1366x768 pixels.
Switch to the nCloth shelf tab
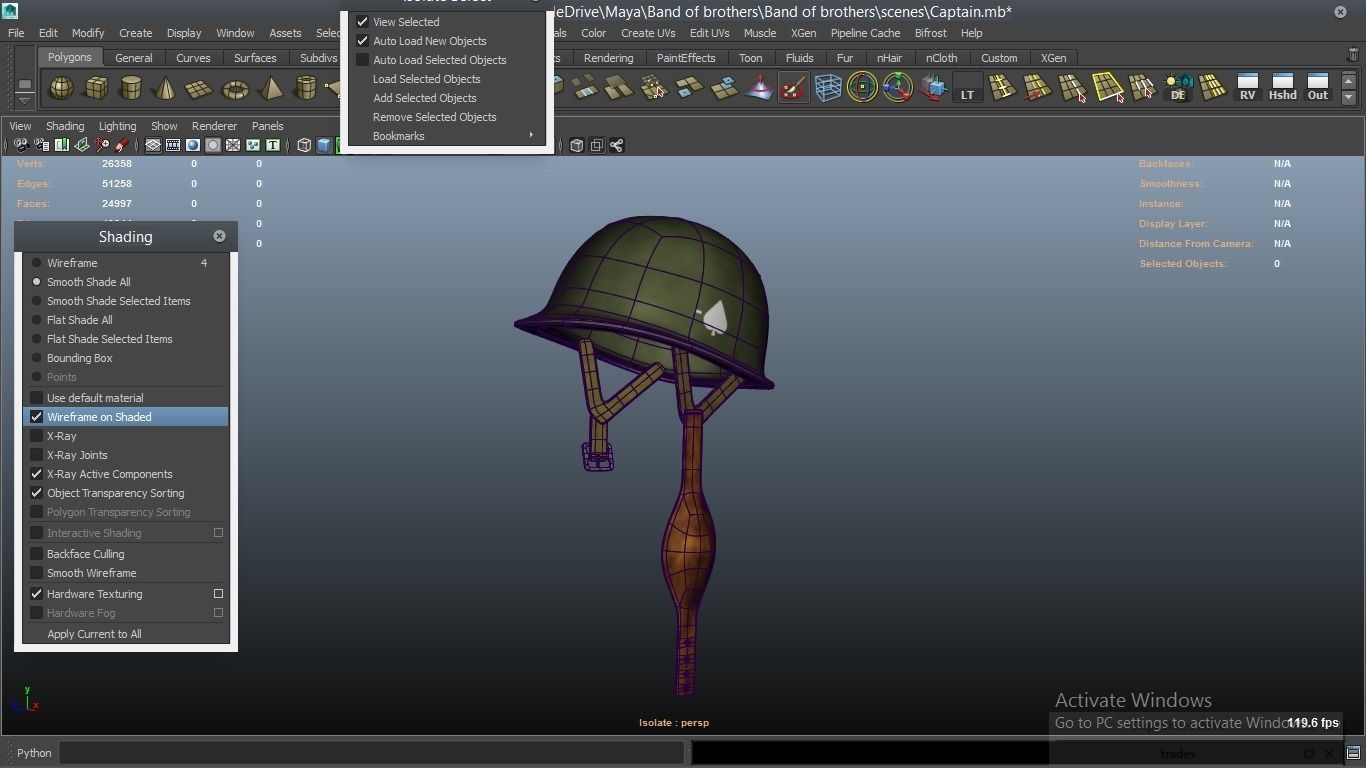coord(941,58)
